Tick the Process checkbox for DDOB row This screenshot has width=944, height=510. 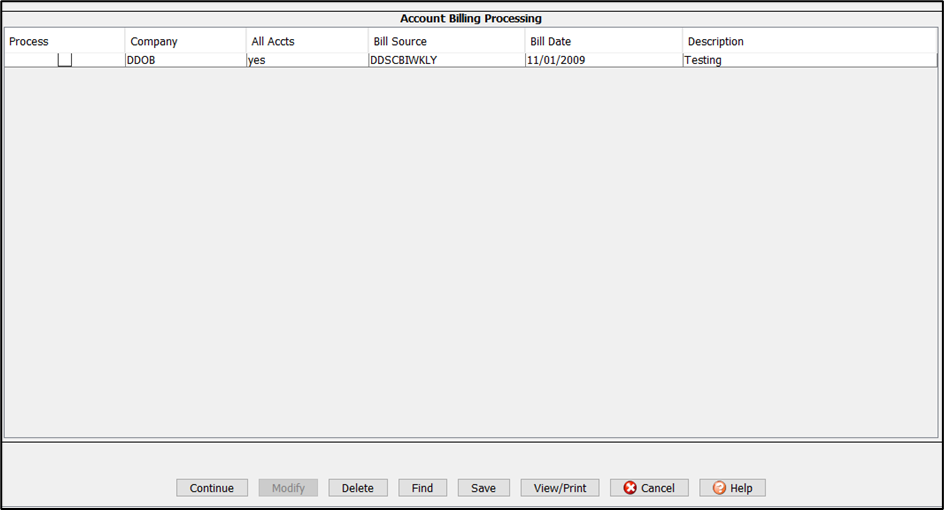pos(65,60)
